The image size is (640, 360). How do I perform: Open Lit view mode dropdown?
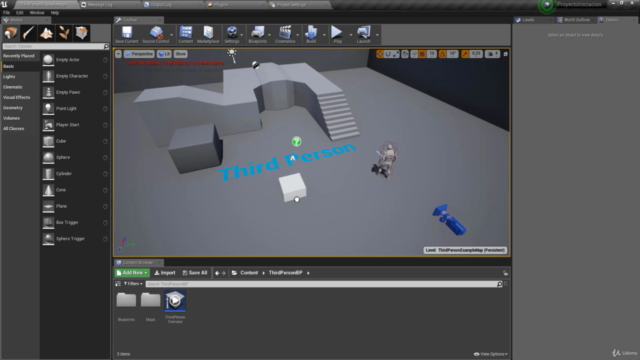[x=164, y=54]
